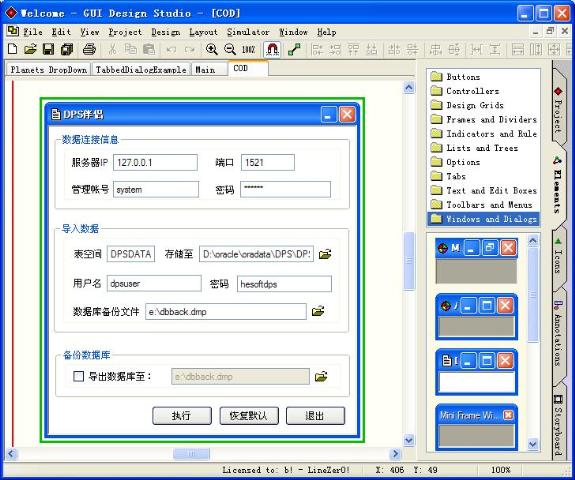
Task: Open the Text and Edit Boxes folder
Action: click(x=483, y=191)
